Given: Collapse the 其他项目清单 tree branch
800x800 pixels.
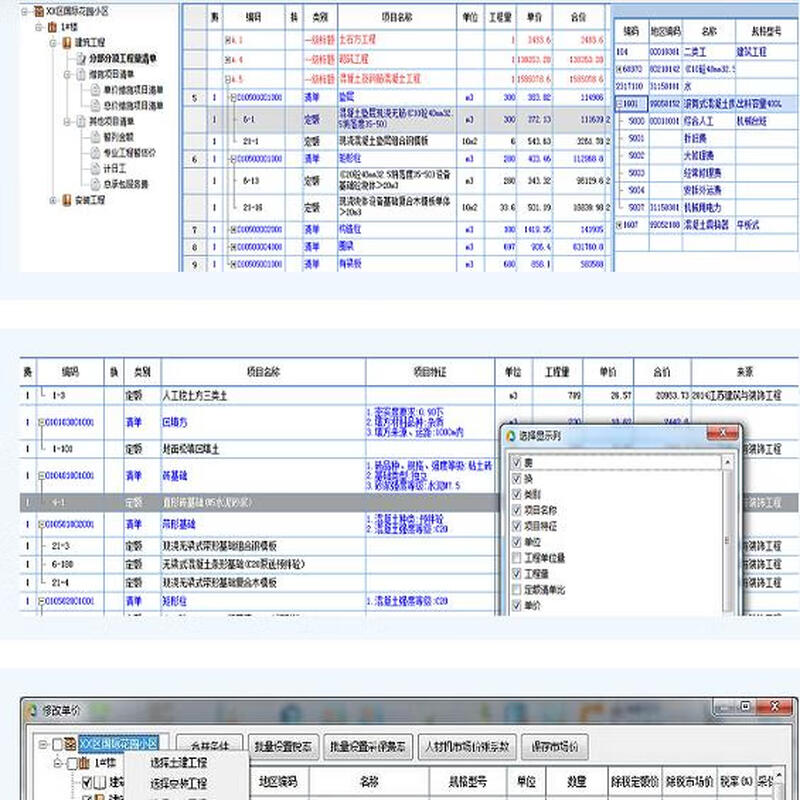Looking at the screenshot, I should click(x=68, y=121).
